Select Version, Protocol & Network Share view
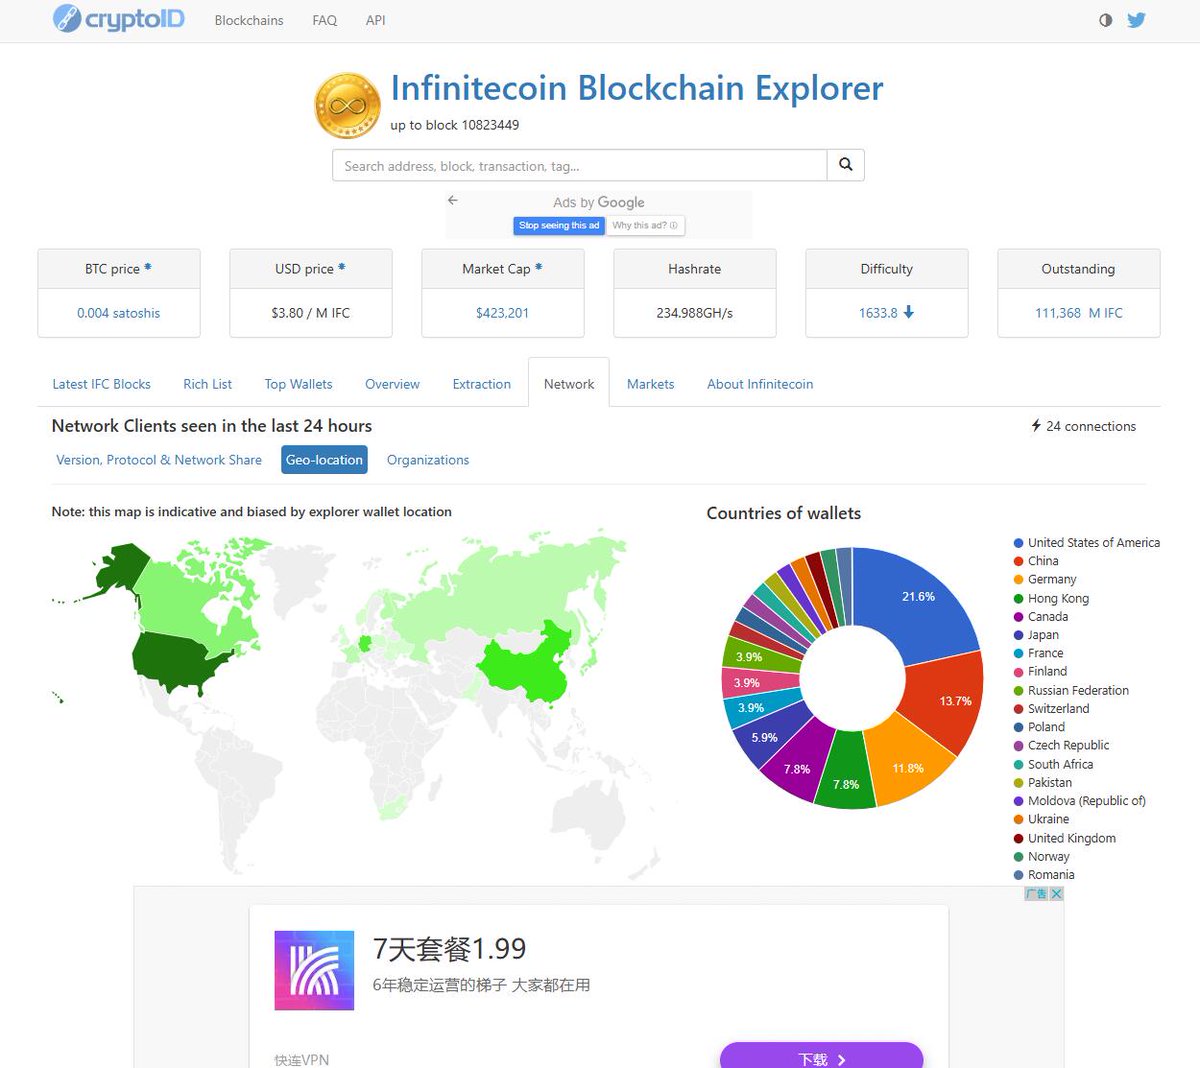 [159, 460]
